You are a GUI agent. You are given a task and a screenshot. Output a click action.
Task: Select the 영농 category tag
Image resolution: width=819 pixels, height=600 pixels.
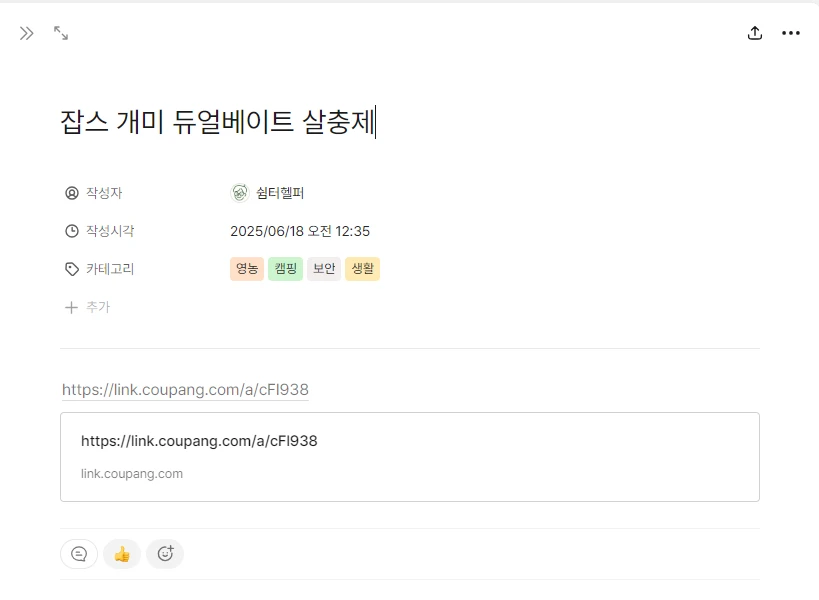coord(247,269)
